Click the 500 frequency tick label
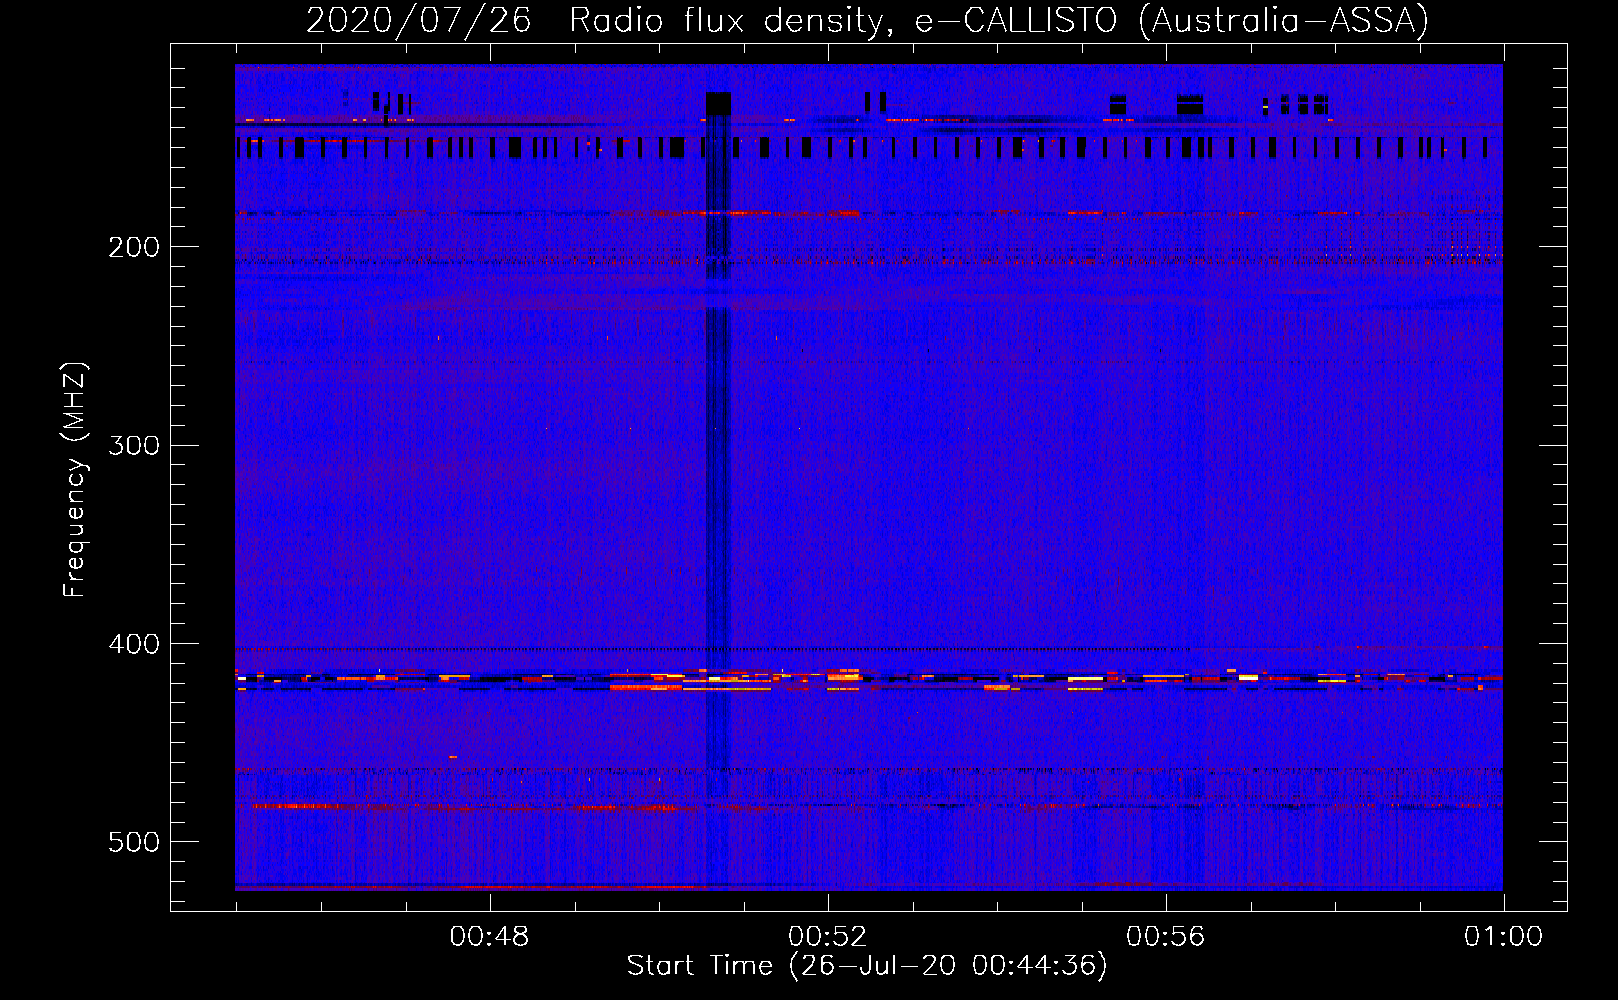1618x1000 pixels. [x=134, y=842]
